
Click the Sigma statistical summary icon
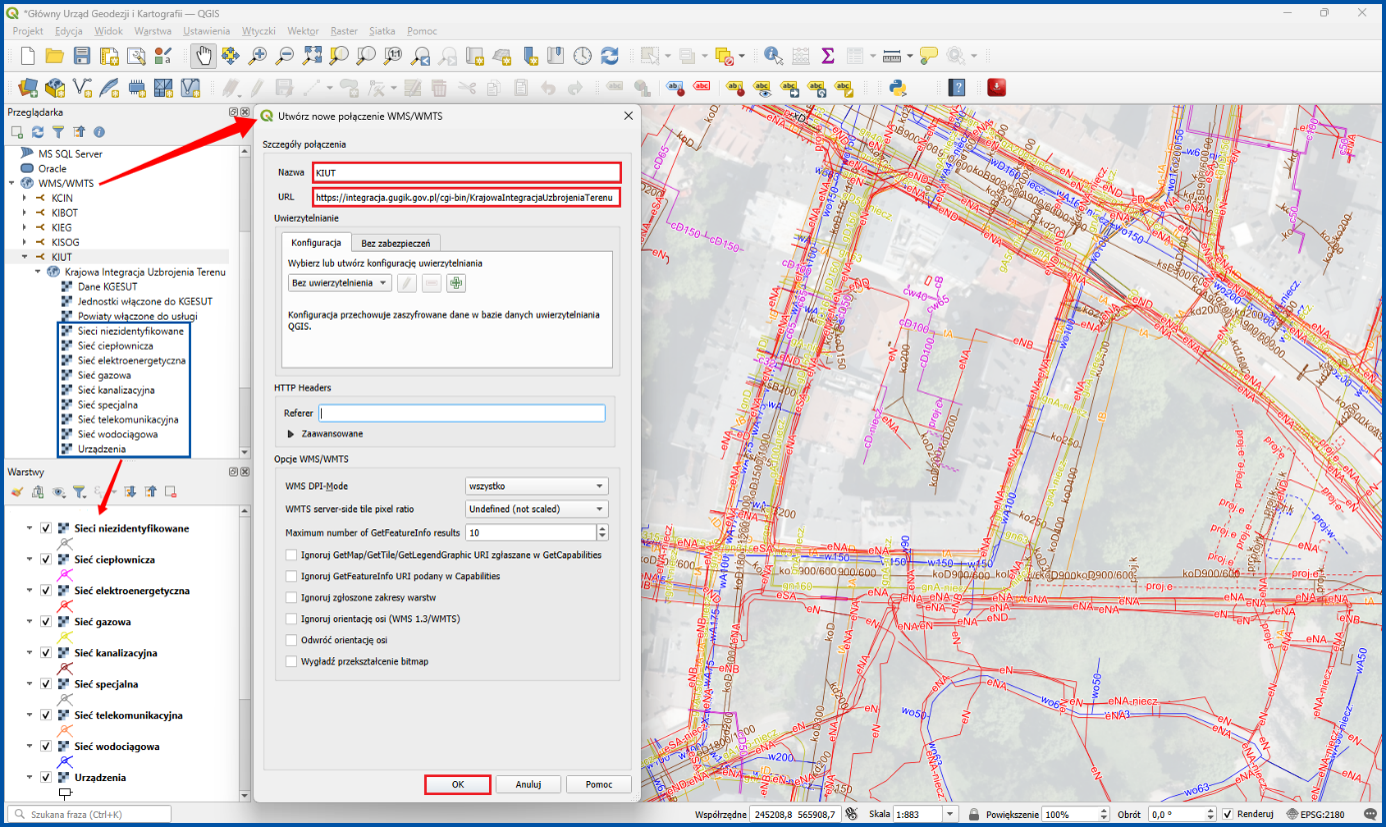coord(828,55)
